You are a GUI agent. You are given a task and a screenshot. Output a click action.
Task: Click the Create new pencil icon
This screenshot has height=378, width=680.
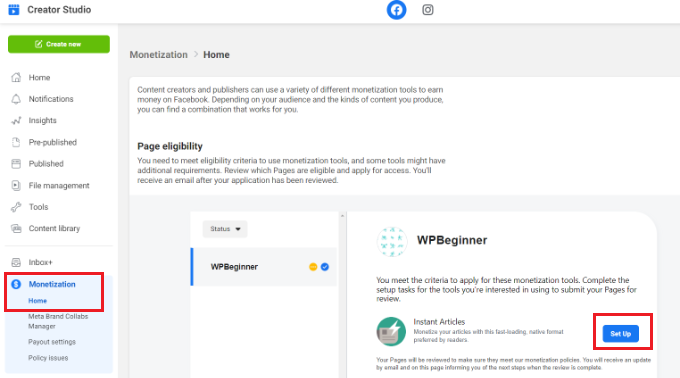pyautogui.click(x=39, y=44)
